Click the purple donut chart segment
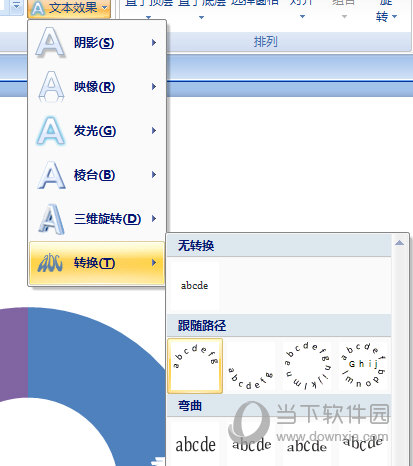 click(14, 354)
